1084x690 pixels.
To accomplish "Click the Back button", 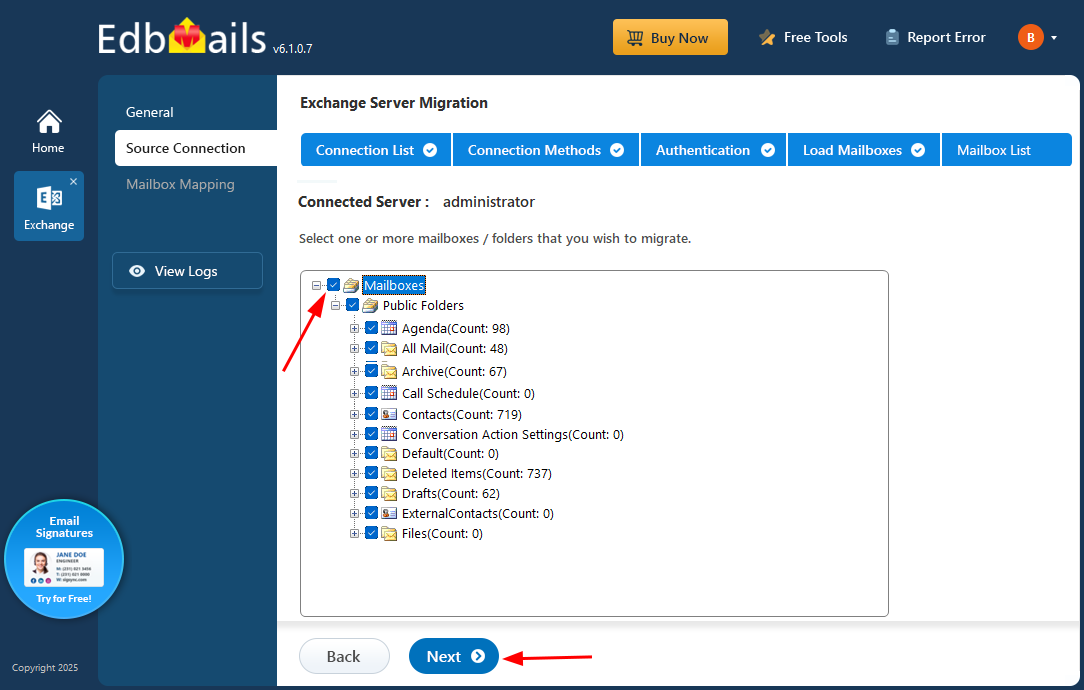I will (344, 656).
